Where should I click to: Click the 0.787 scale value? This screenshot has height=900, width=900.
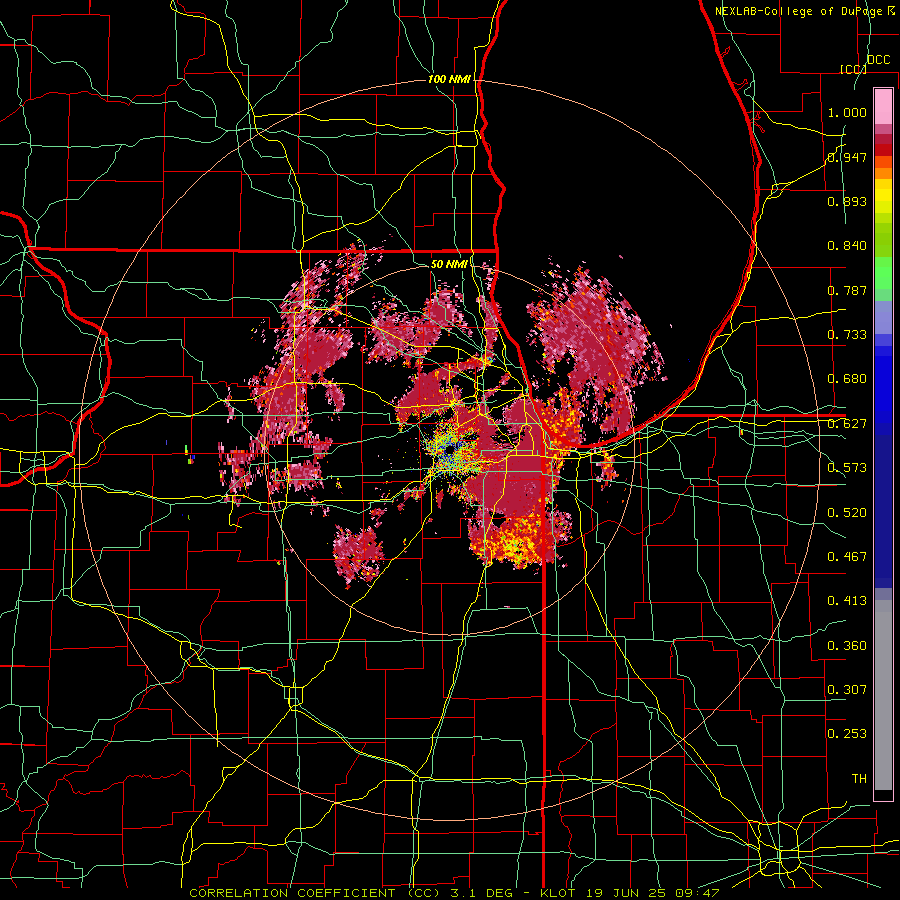coord(847,290)
